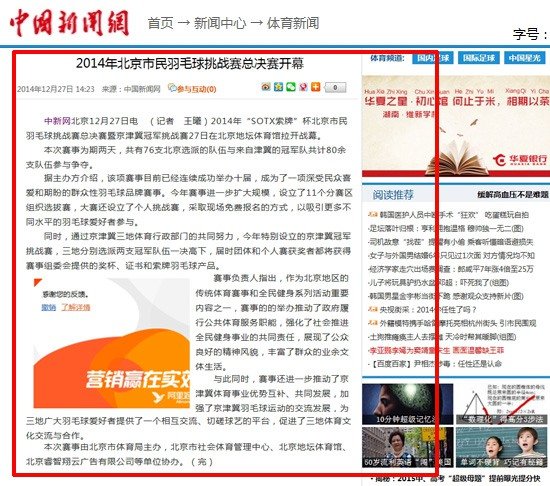Image resolution: width=550 pixels, height=486 pixels.
Task: Click 了解详情 link in the ad box
Action: (x=76, y=308)
